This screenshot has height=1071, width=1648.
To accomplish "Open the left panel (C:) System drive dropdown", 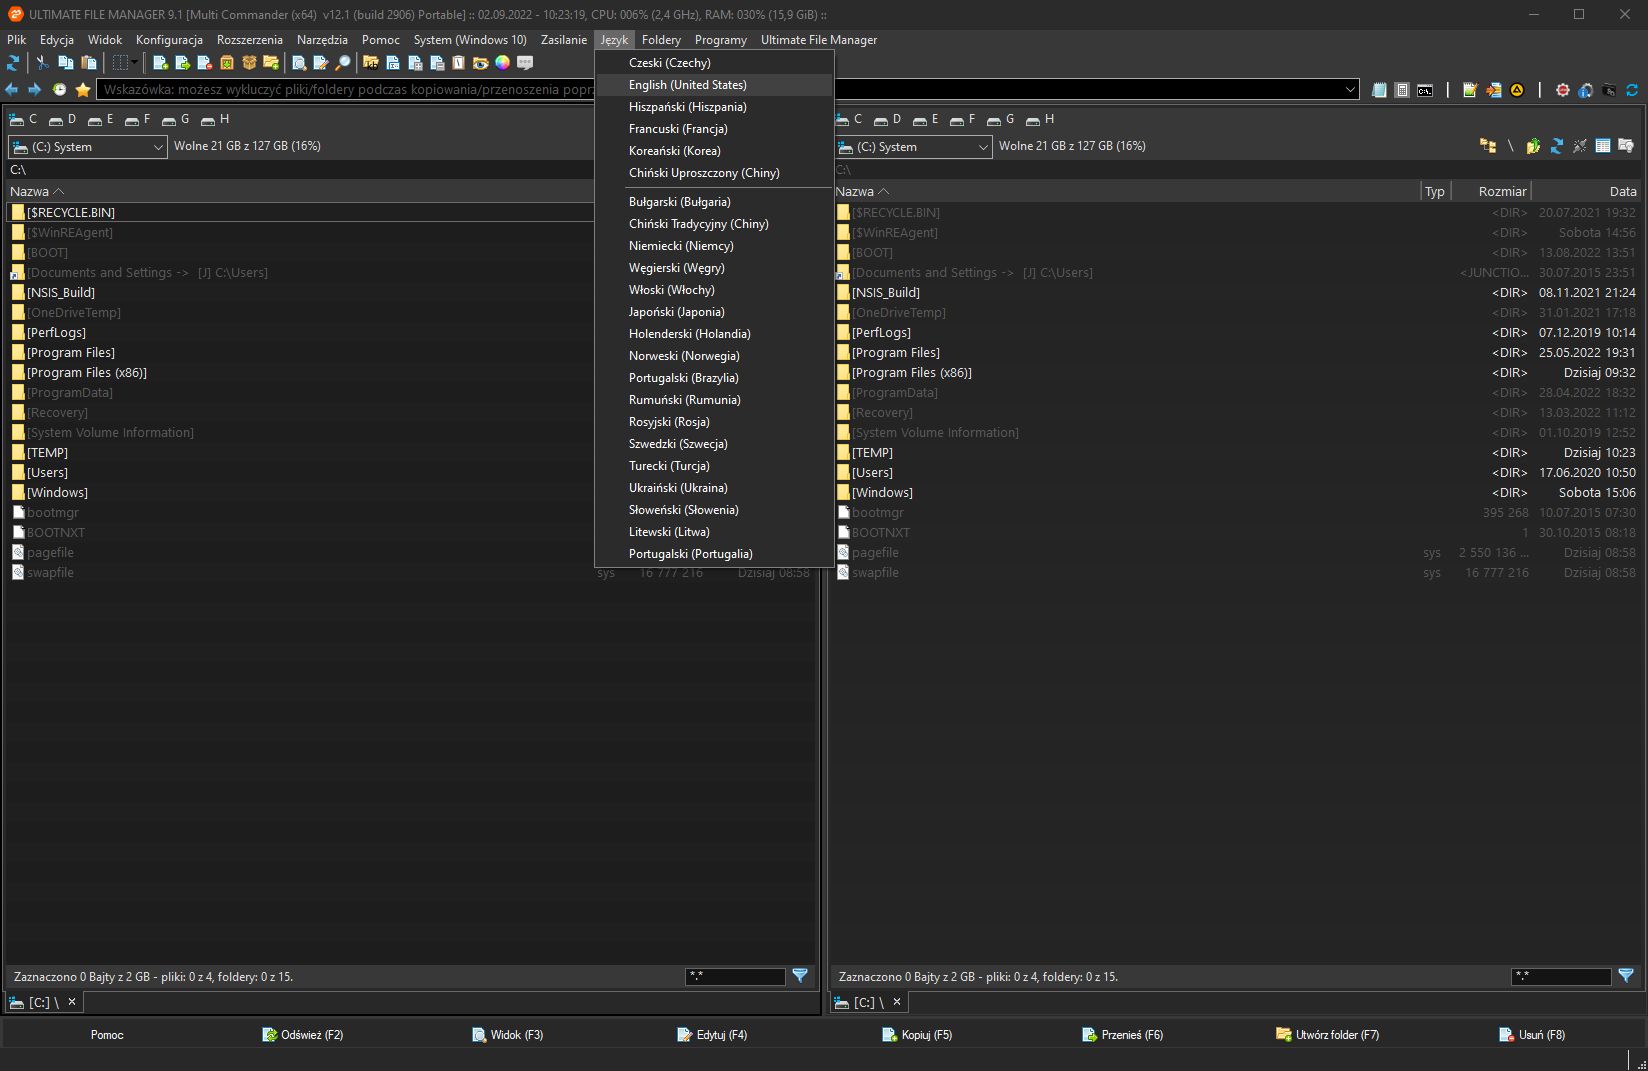I will pos(86,147).
